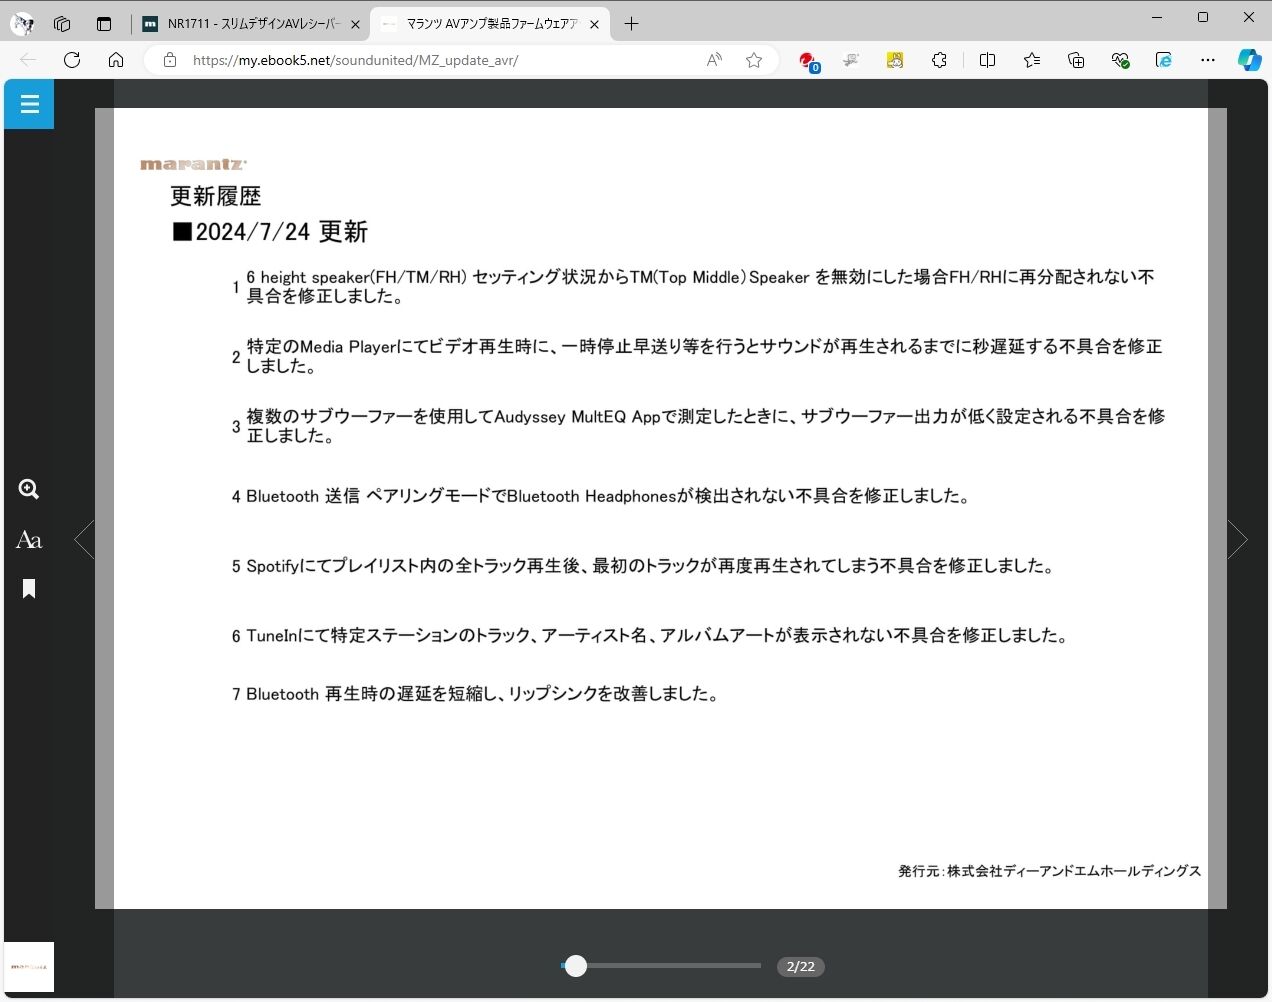This screenshot has width=1272, height=1002.
Task: Click the 発行元 publisher line
Action: coord(1049,871)
